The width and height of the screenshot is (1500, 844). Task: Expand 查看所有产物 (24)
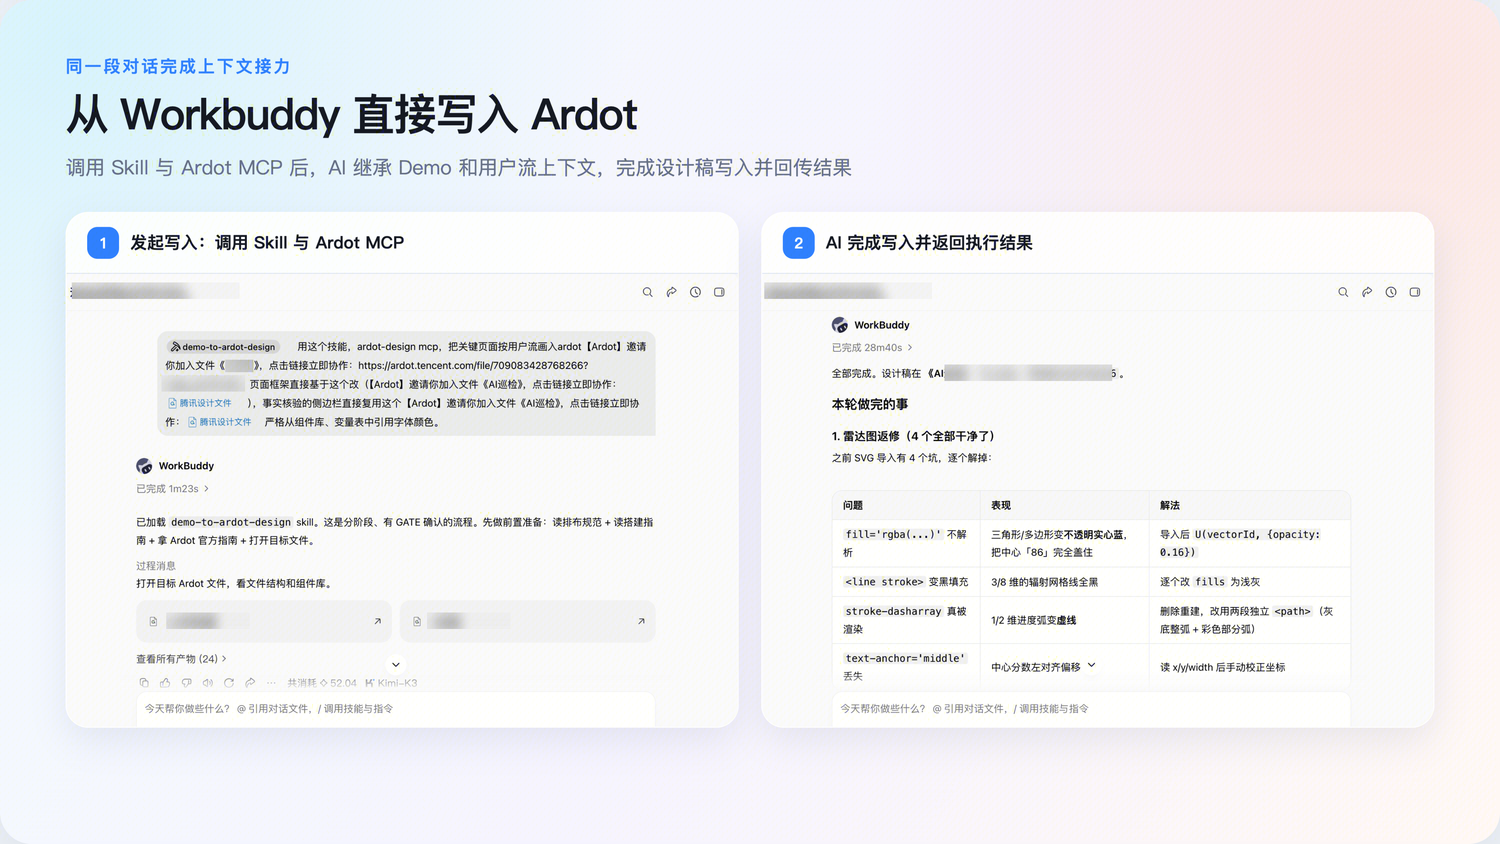point(181,659)
